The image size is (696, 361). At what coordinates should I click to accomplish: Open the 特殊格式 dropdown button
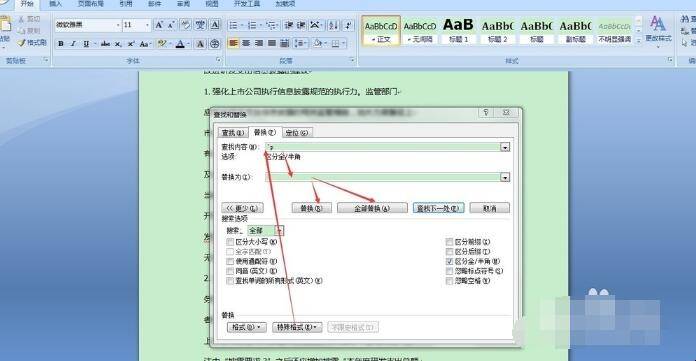[x=297, y=327]
